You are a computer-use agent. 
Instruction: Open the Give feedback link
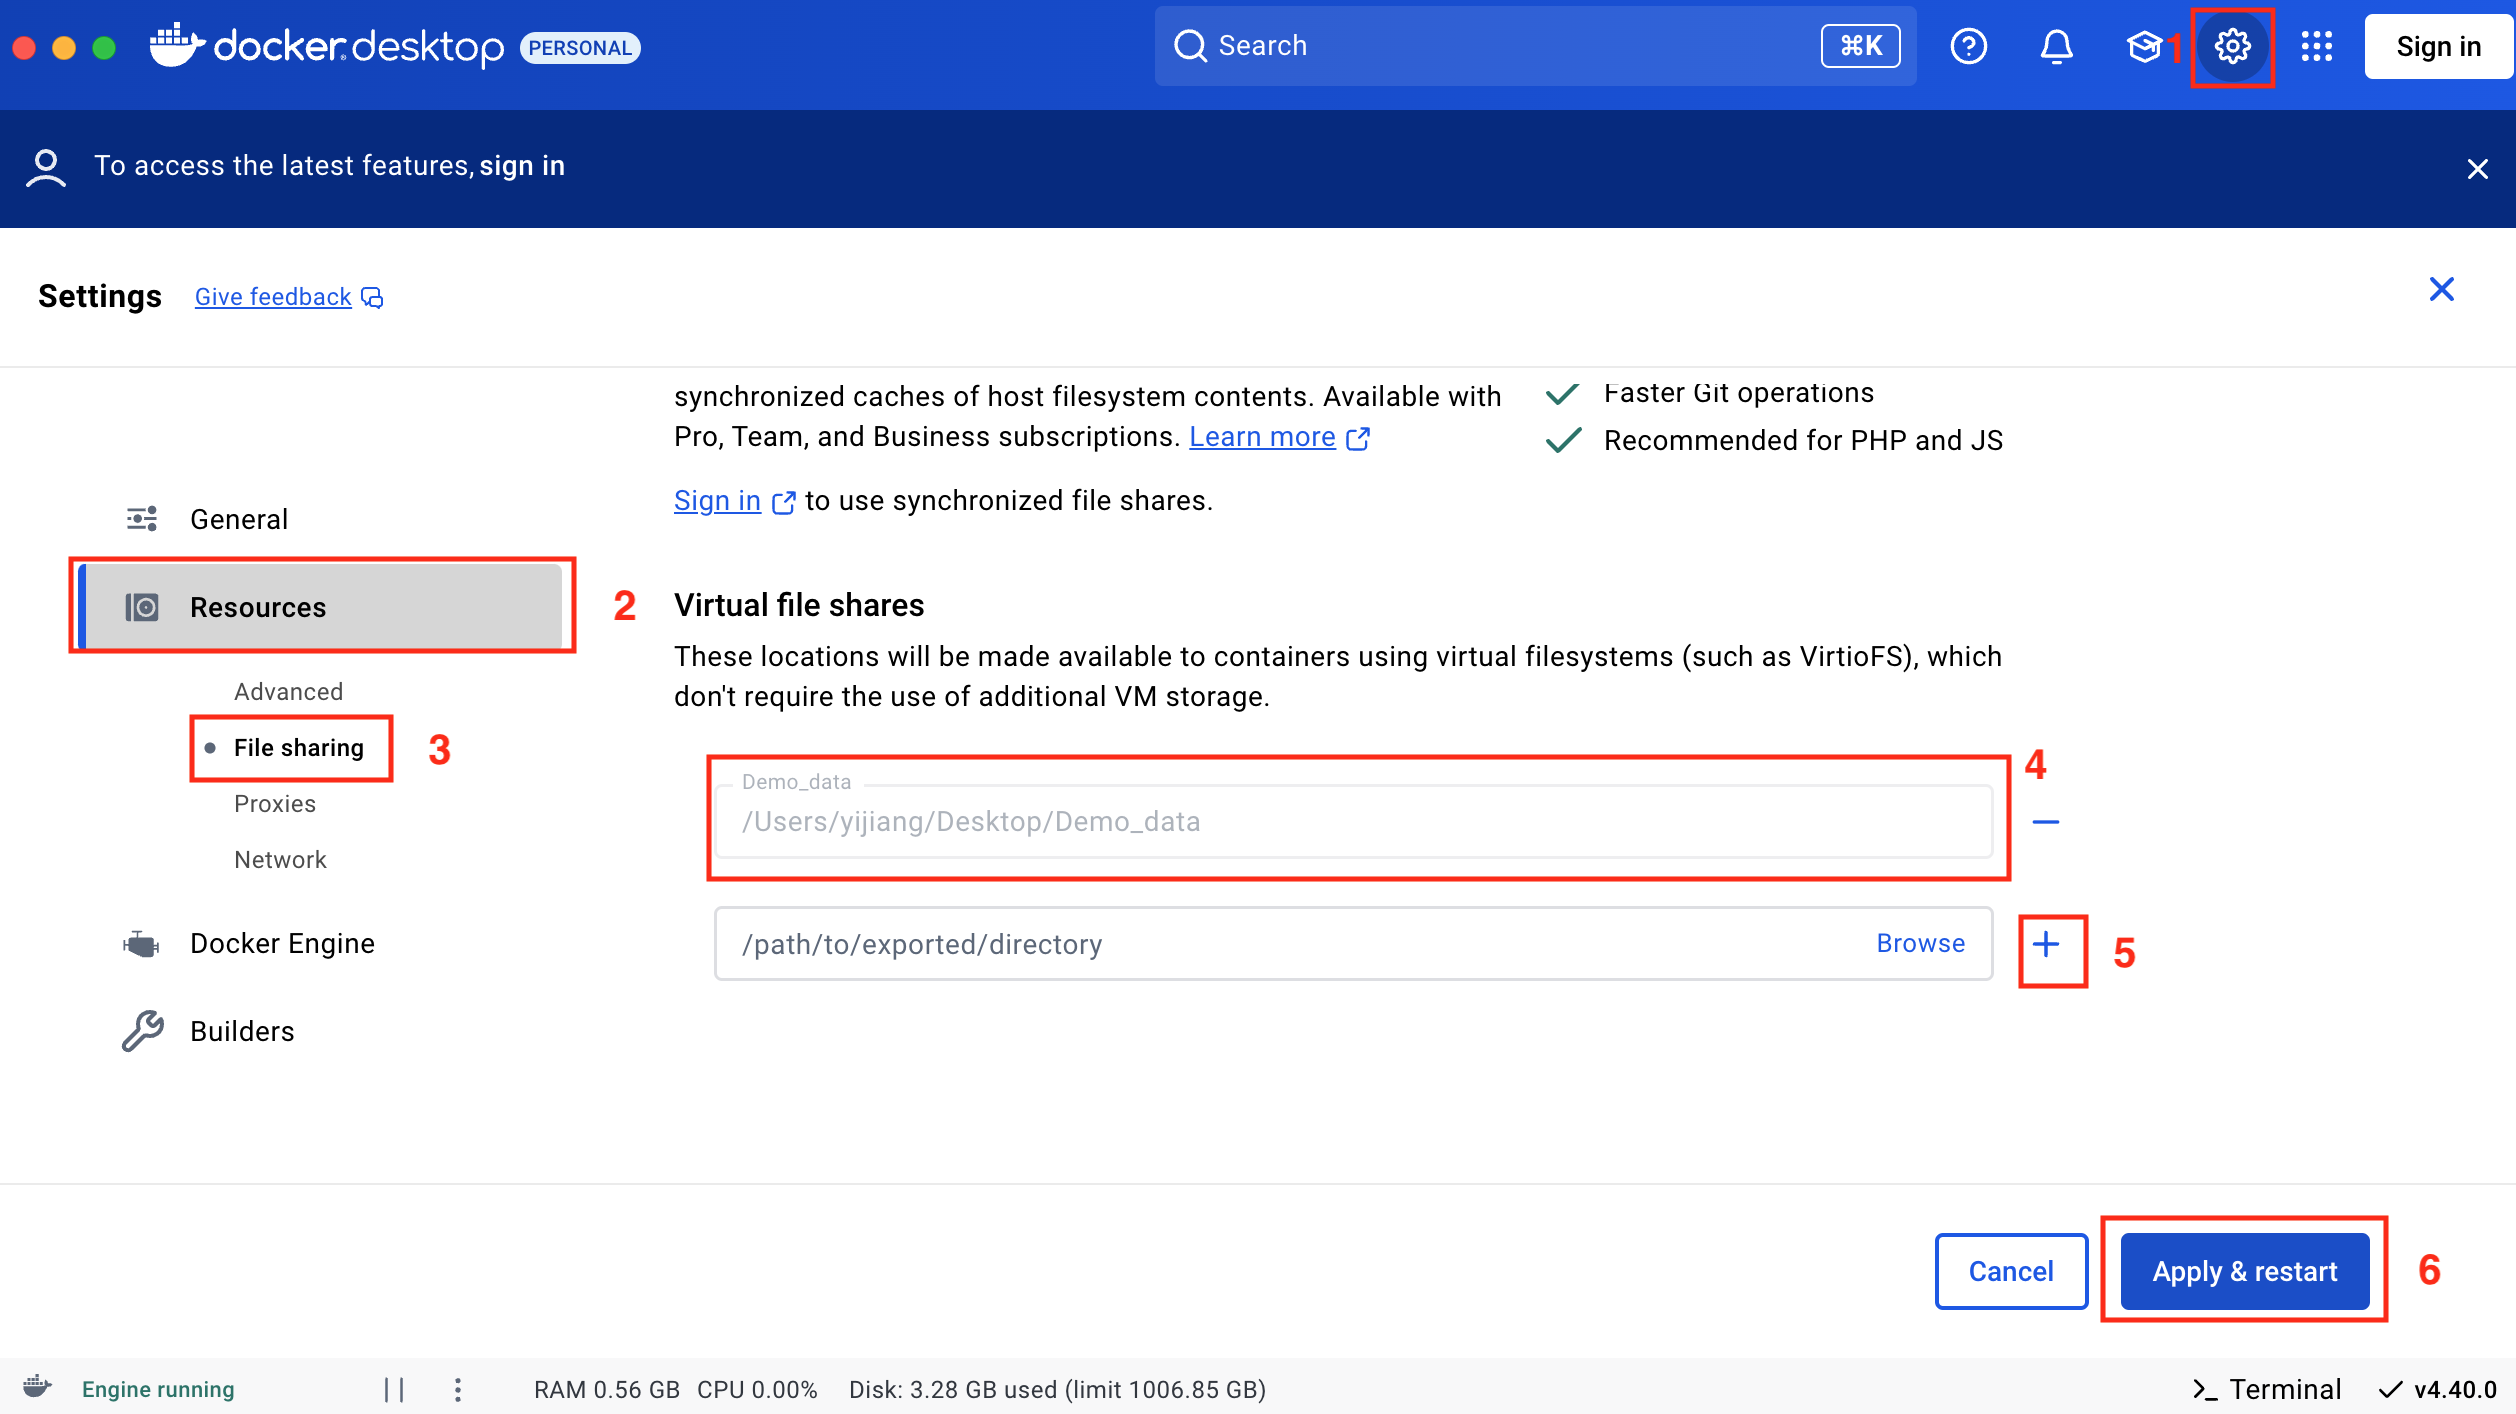[x=273, y=297]
